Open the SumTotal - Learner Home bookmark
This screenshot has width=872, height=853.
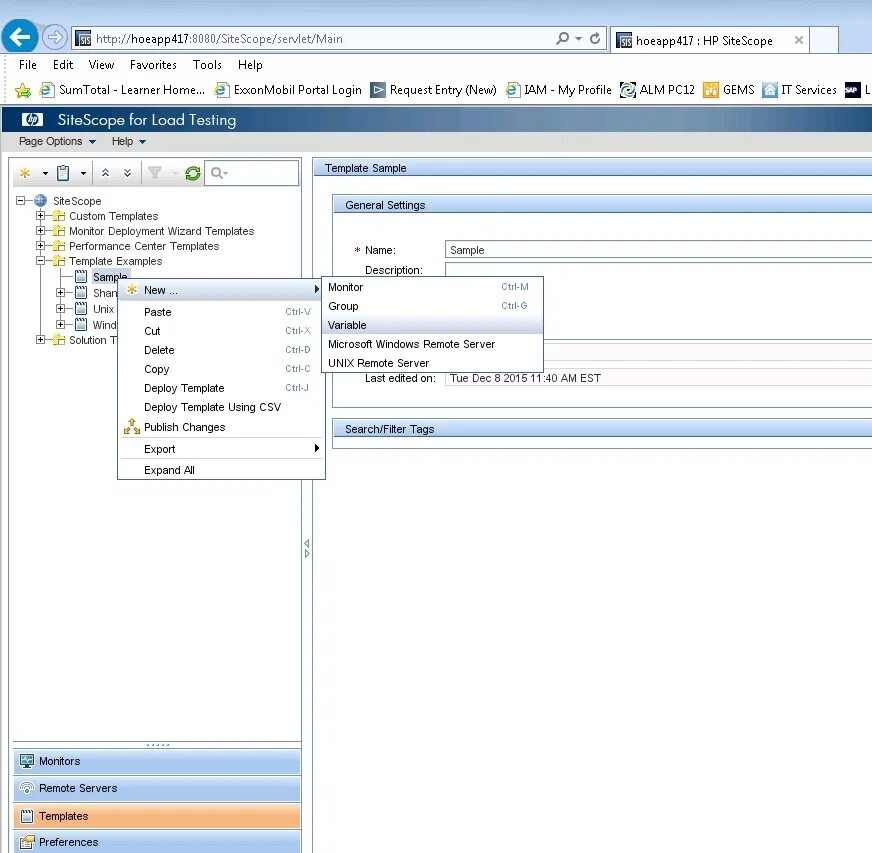tap(123, 90)
